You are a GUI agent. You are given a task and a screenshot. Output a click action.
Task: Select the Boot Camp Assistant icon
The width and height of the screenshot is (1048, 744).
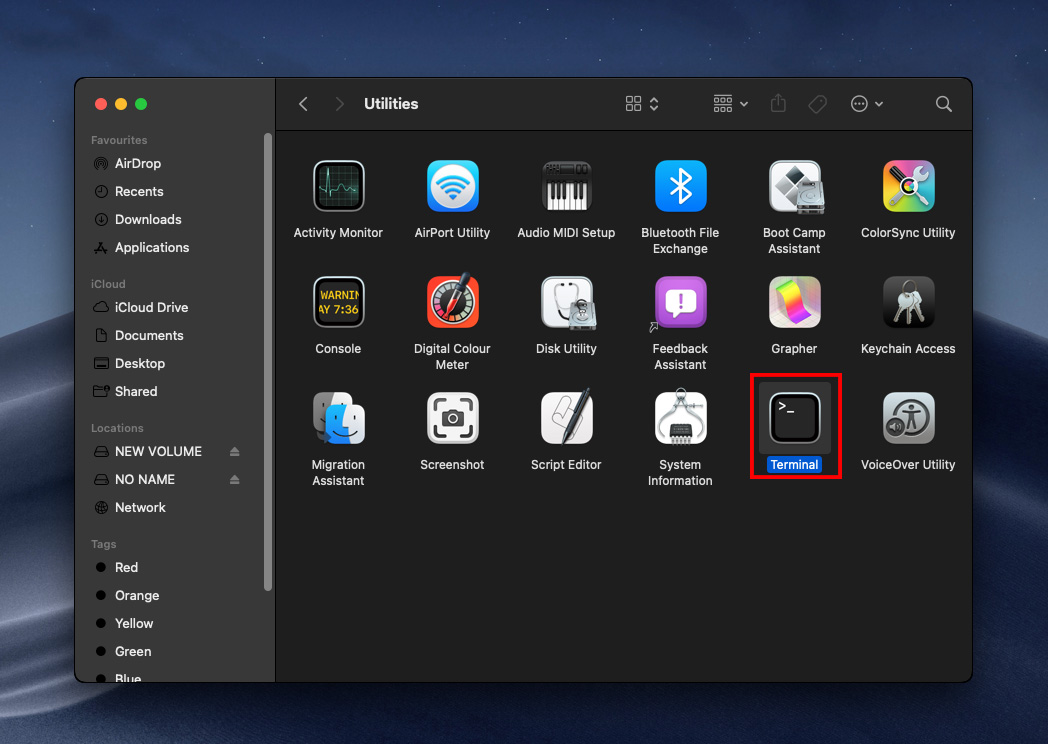pos(795,187)
